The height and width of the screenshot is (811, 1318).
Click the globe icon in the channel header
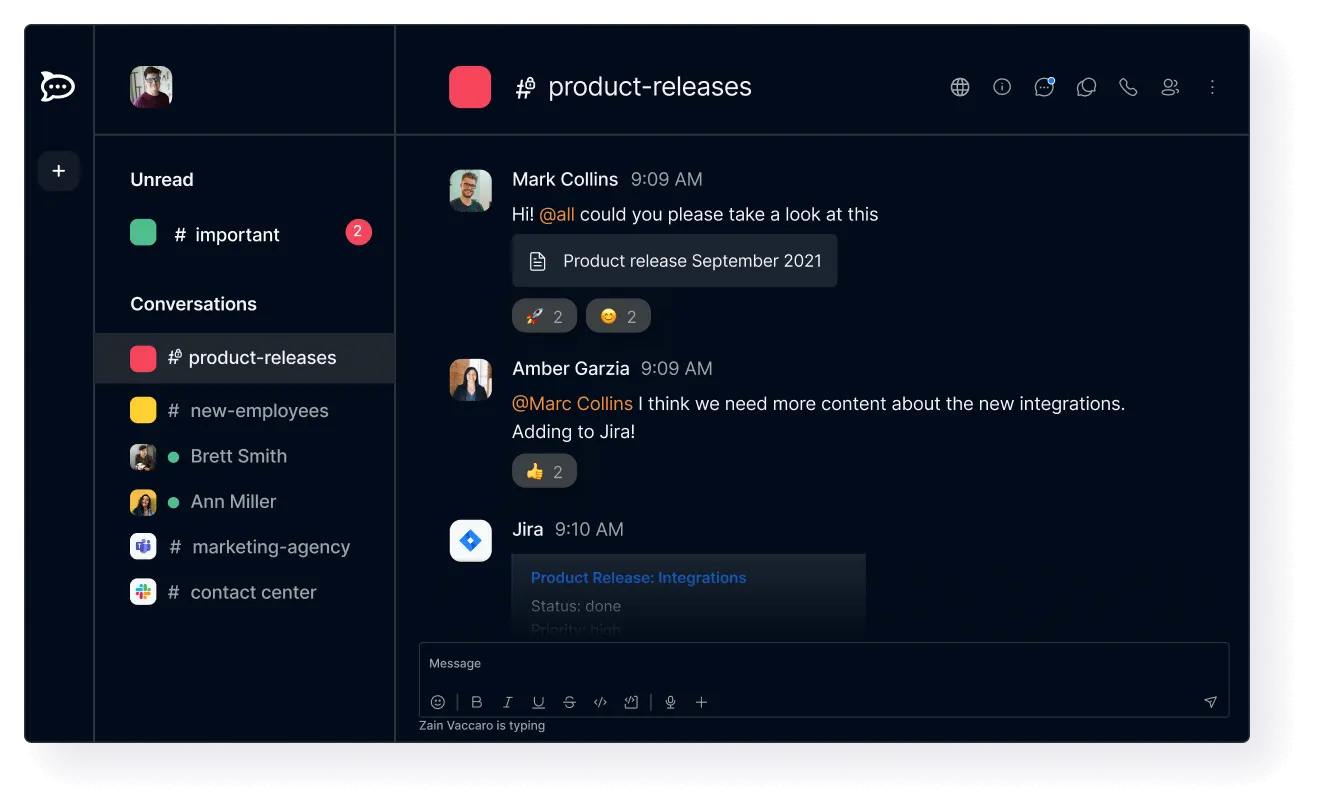coord(960,87)
